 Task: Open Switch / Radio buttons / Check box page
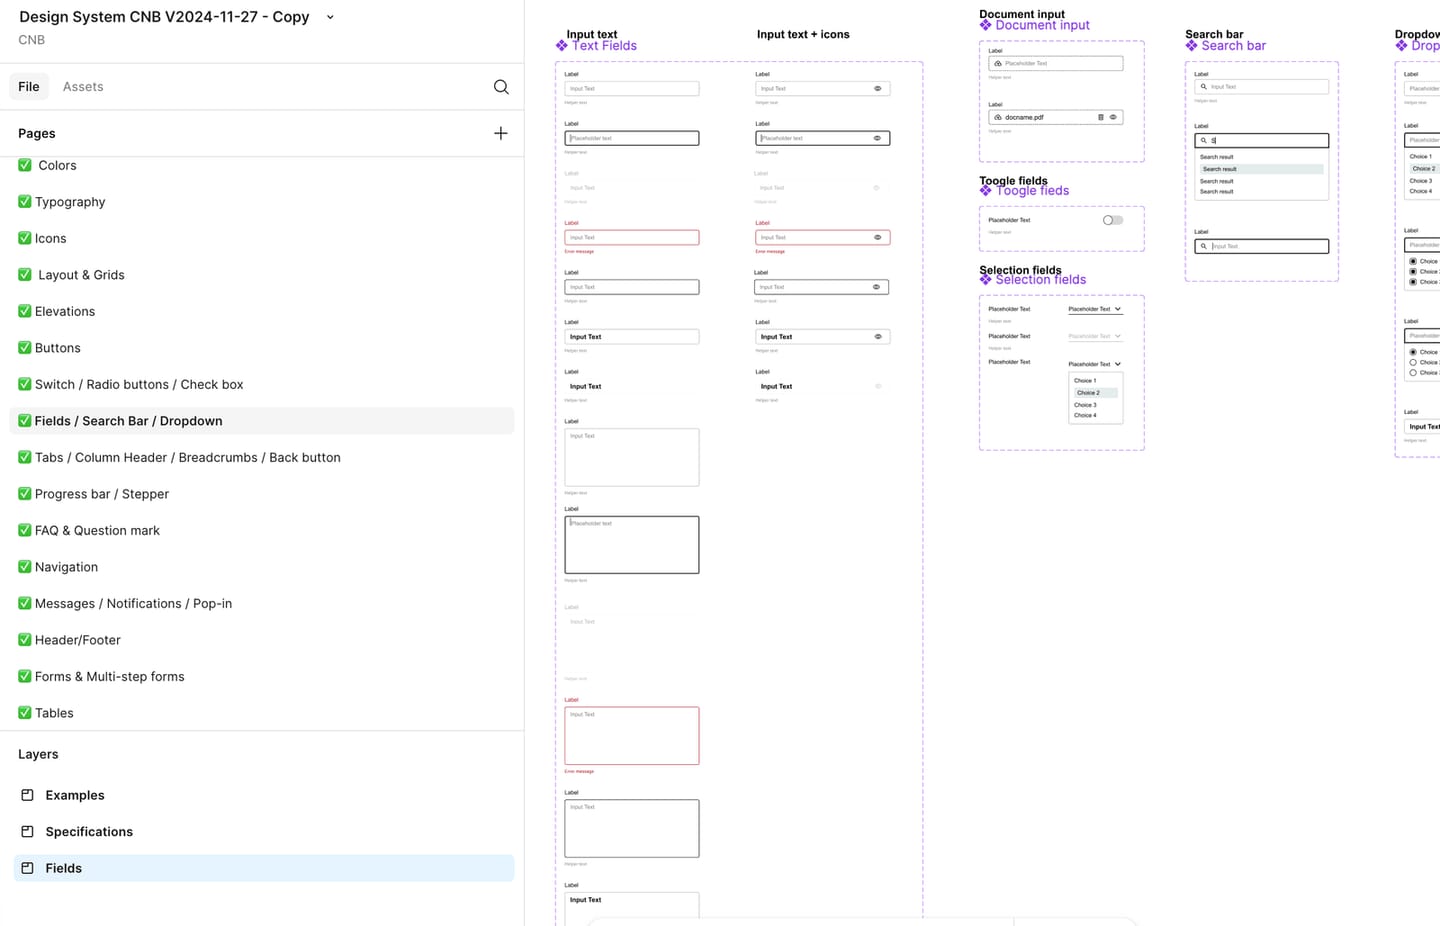[x=262, y=384]
